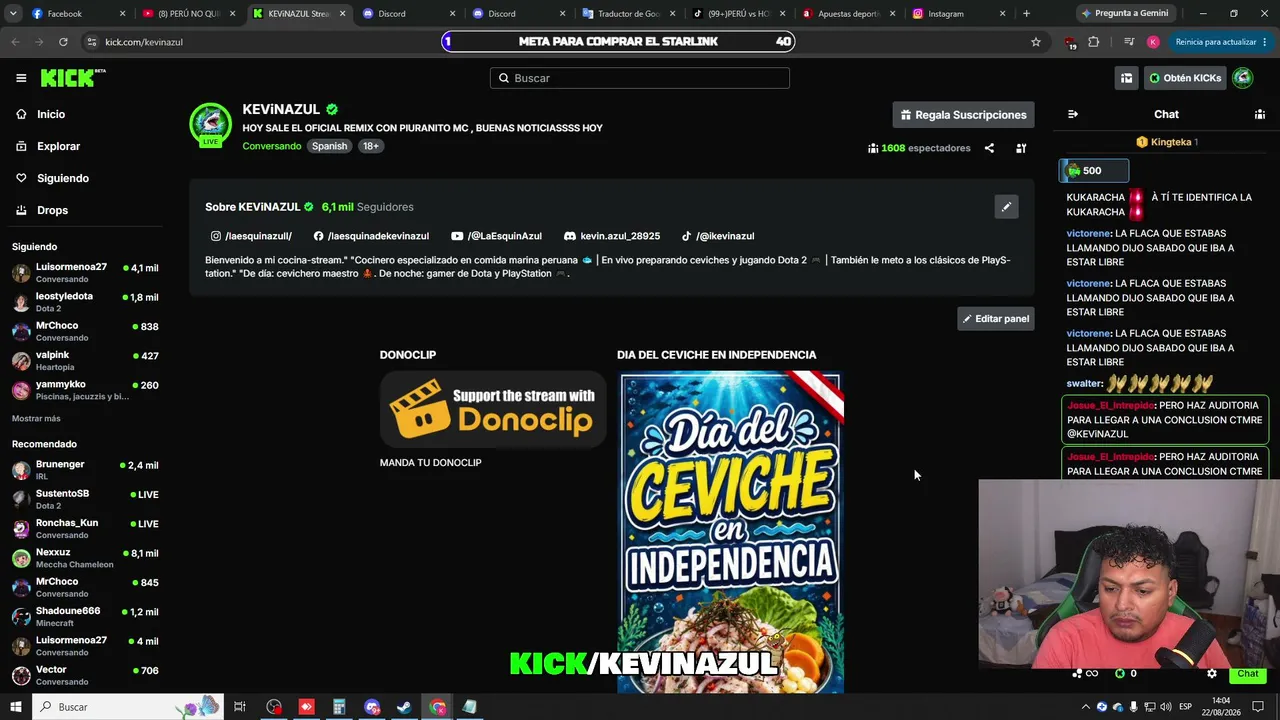
Task: Open a new browser tab
Action: [x=1026, y=14]
